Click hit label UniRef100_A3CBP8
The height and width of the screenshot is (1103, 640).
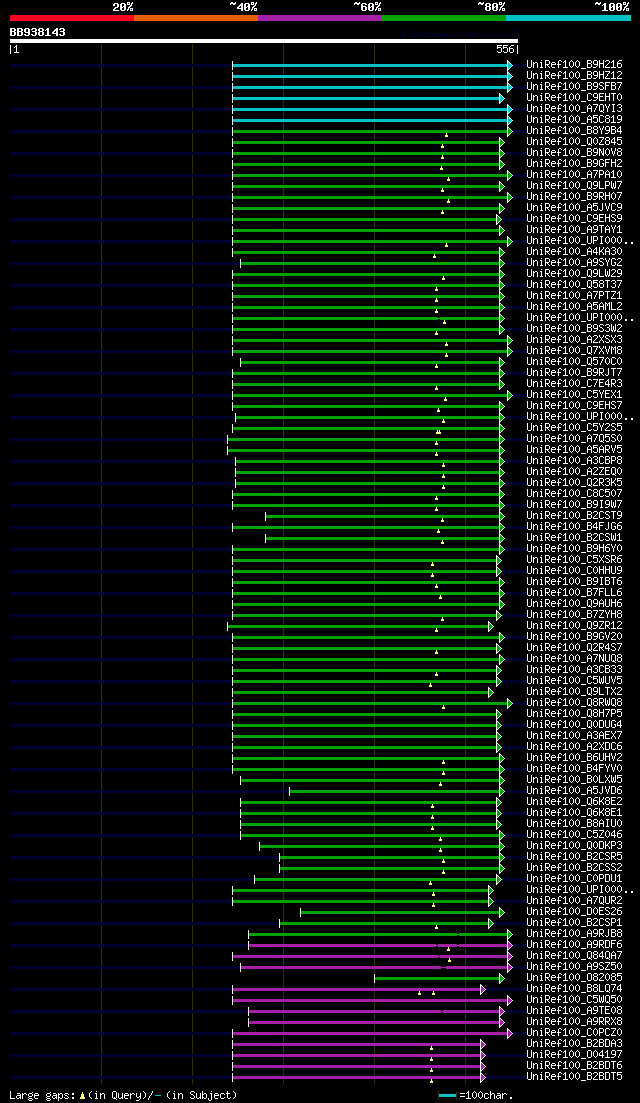pyautogui.click(x=574, y=461)
